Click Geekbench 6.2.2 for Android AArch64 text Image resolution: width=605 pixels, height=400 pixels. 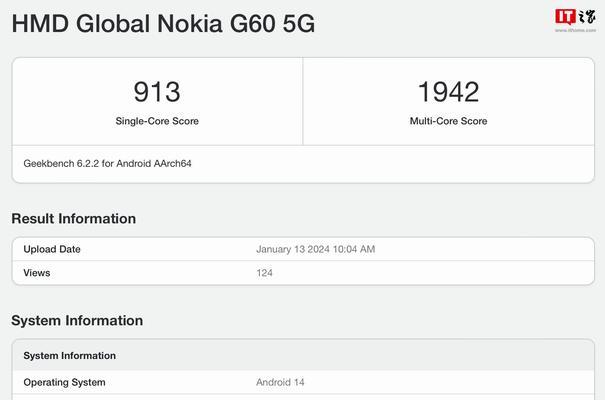pos(107,164)
